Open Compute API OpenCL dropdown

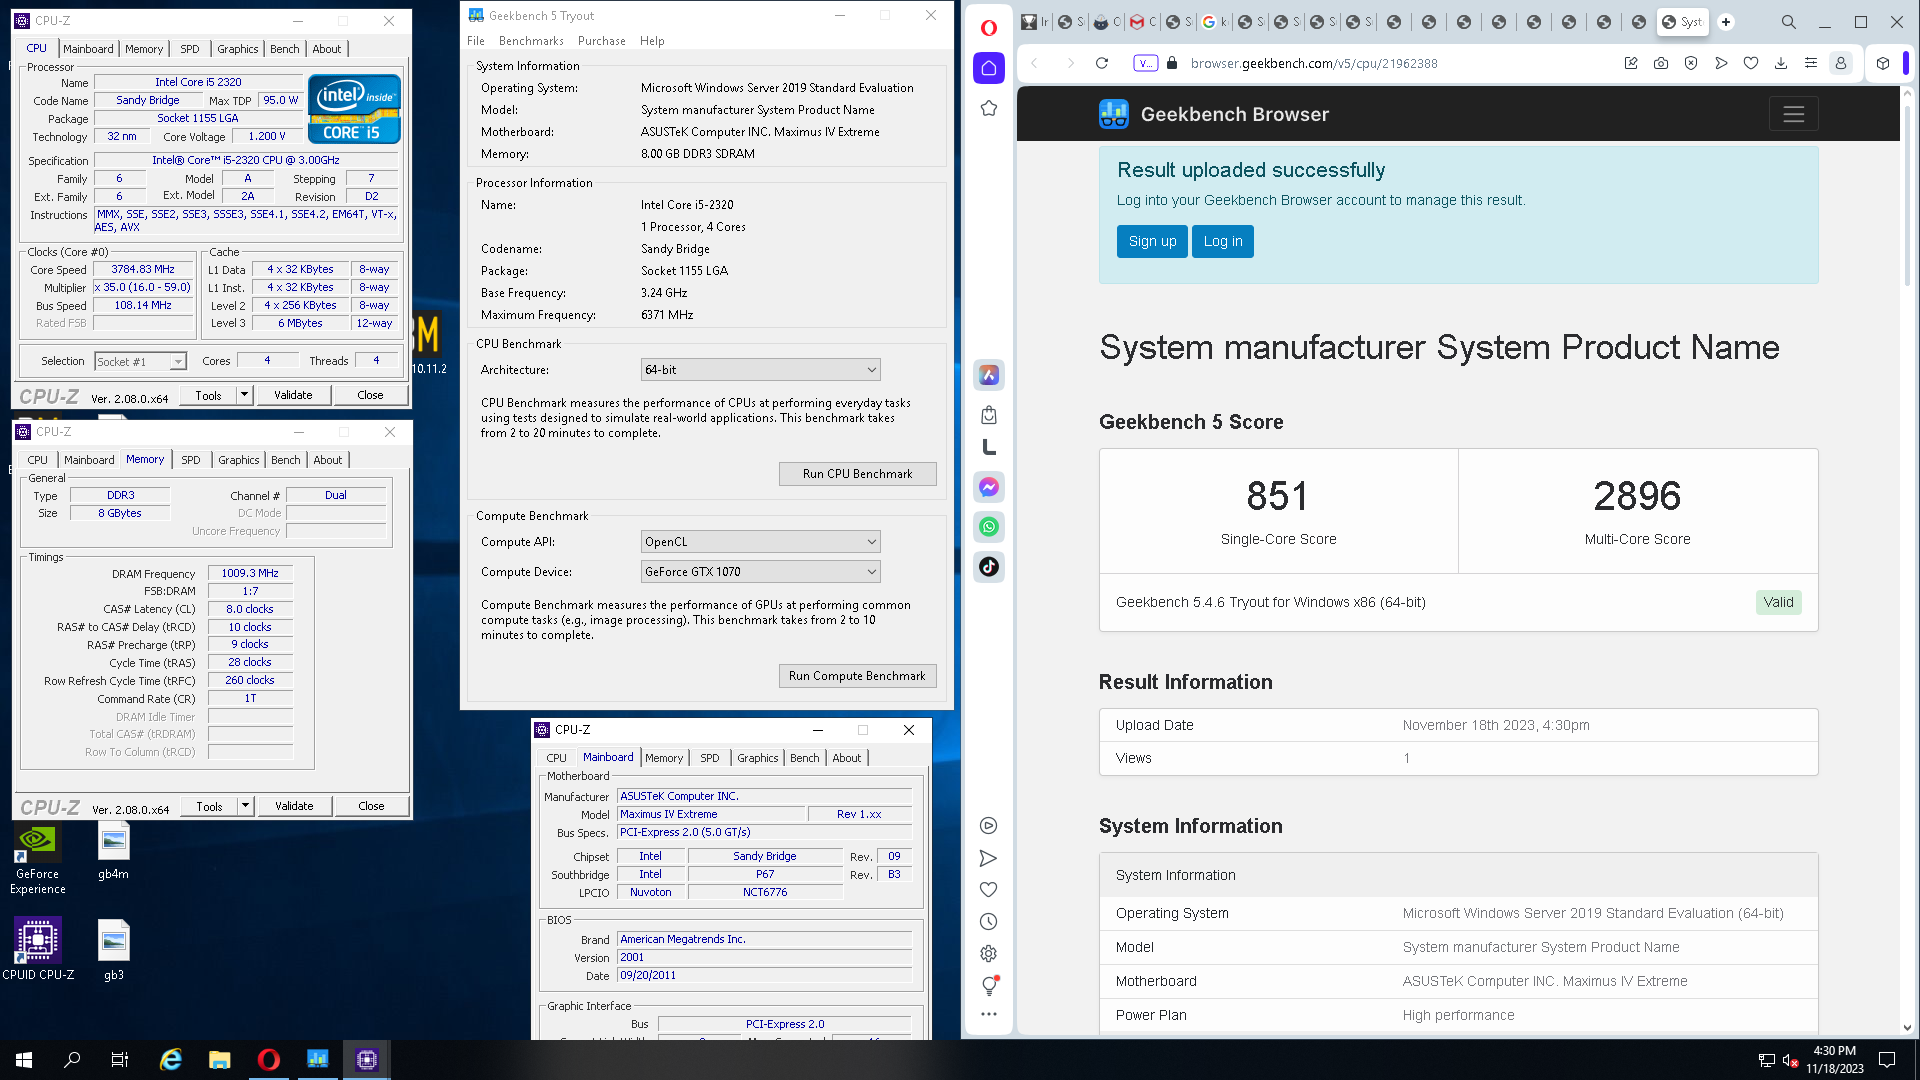coord(760,542)
